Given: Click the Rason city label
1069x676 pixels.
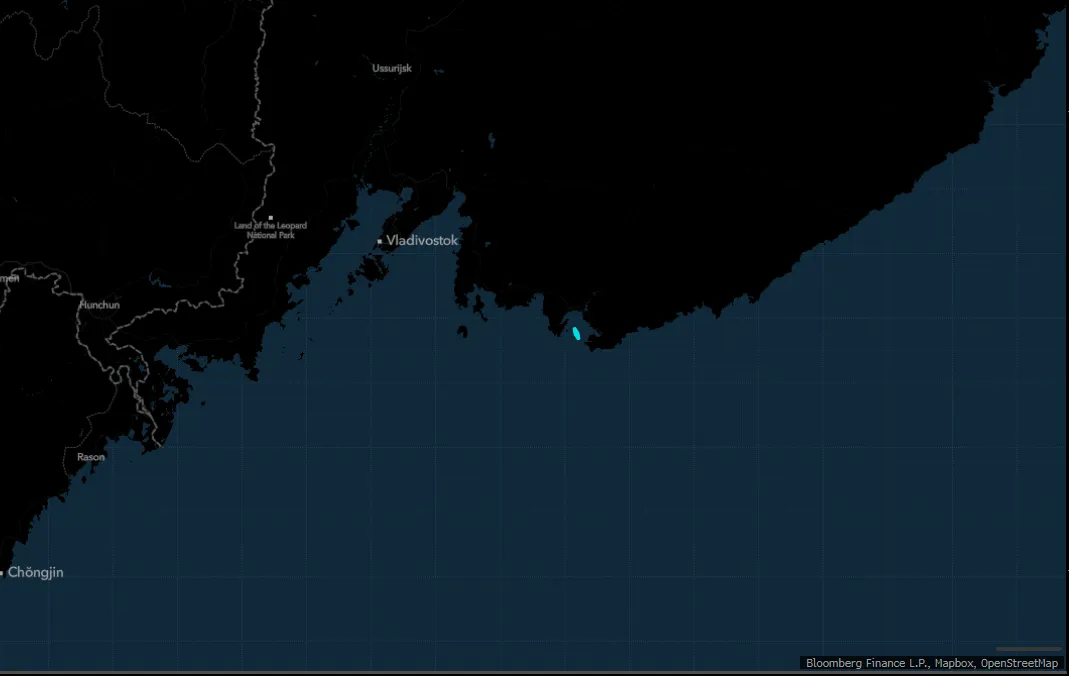Looking at the screenshot, I should pos(91,457).
